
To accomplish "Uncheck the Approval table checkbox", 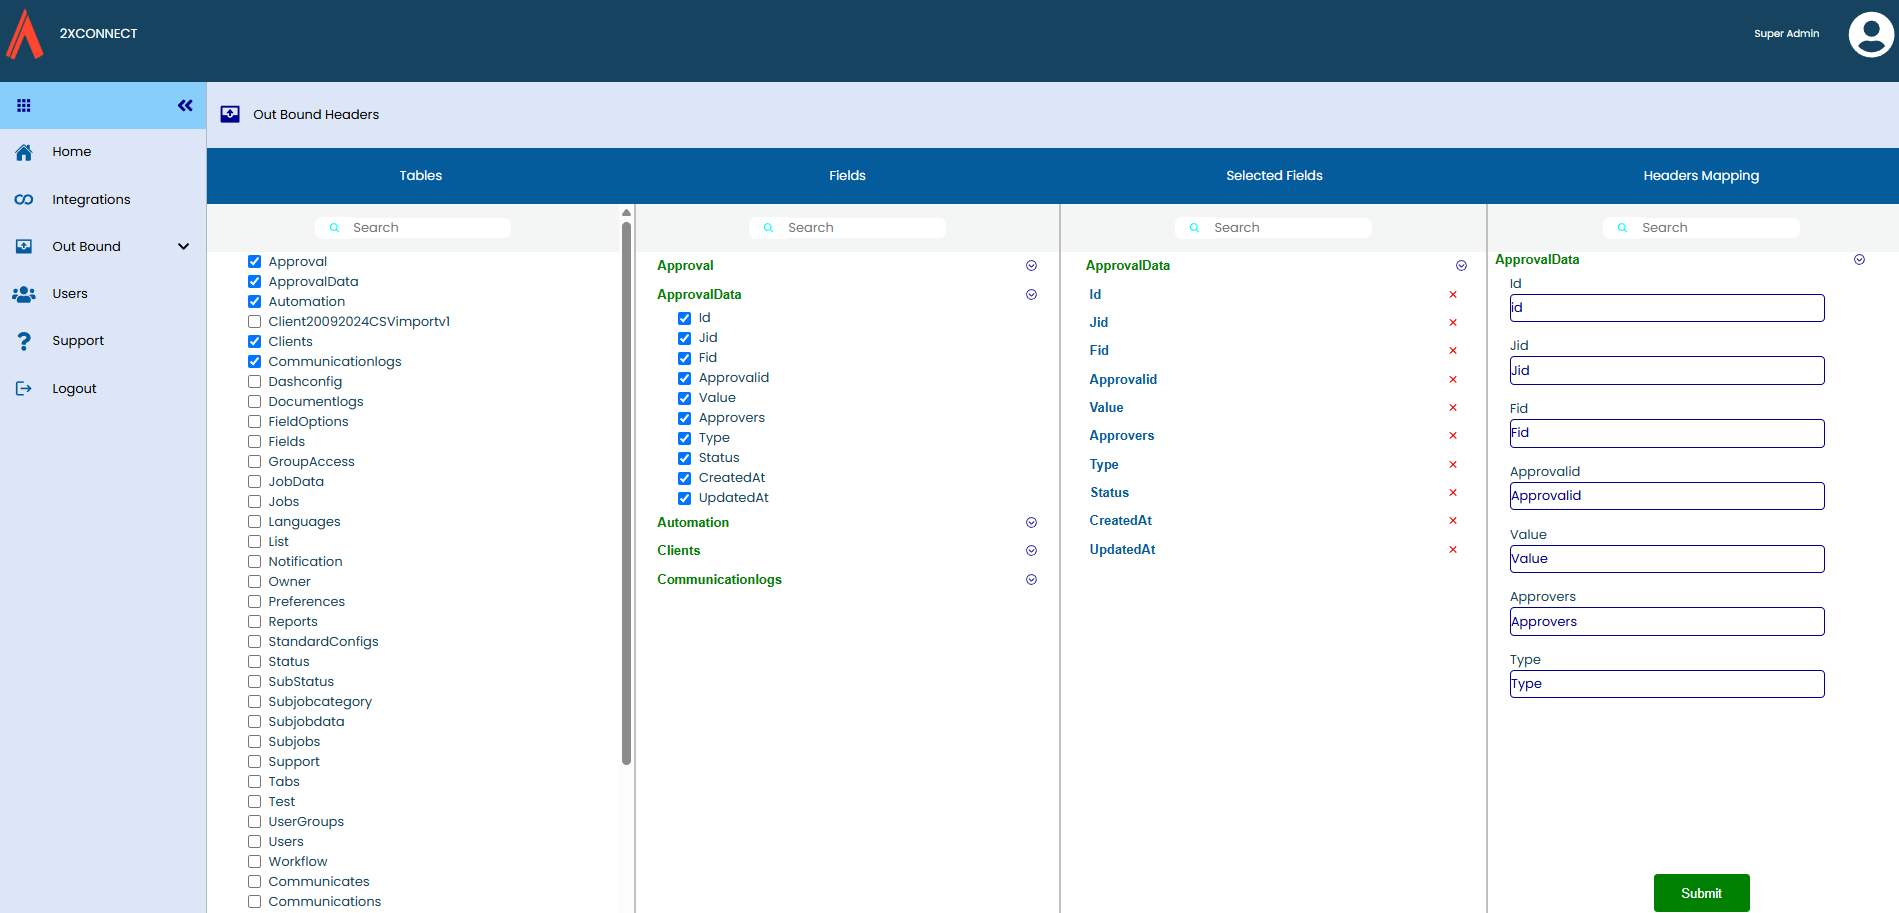I will pyautogui.click(x=255, y=262).
